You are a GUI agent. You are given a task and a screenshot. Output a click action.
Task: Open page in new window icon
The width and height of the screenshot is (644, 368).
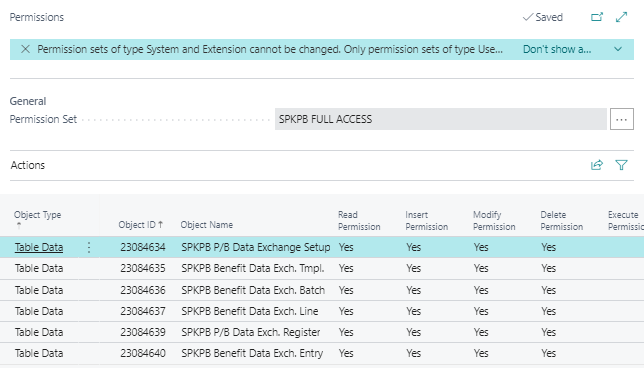coord(597,17)
